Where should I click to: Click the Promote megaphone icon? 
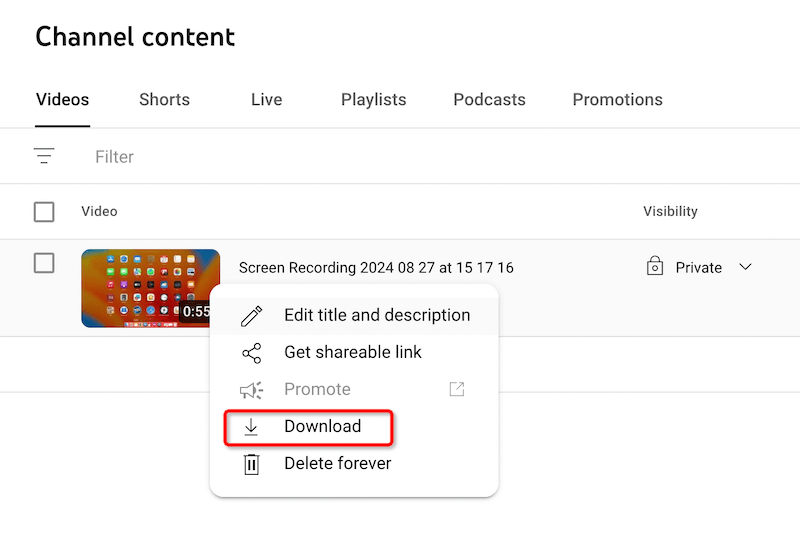[x=252, y=390]
